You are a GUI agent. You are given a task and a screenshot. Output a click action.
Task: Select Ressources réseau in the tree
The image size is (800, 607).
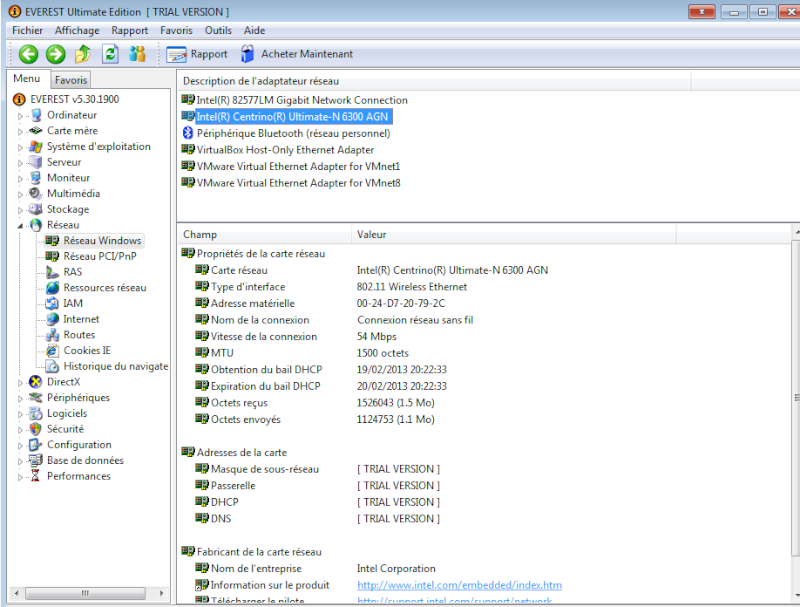pos(105,288)
